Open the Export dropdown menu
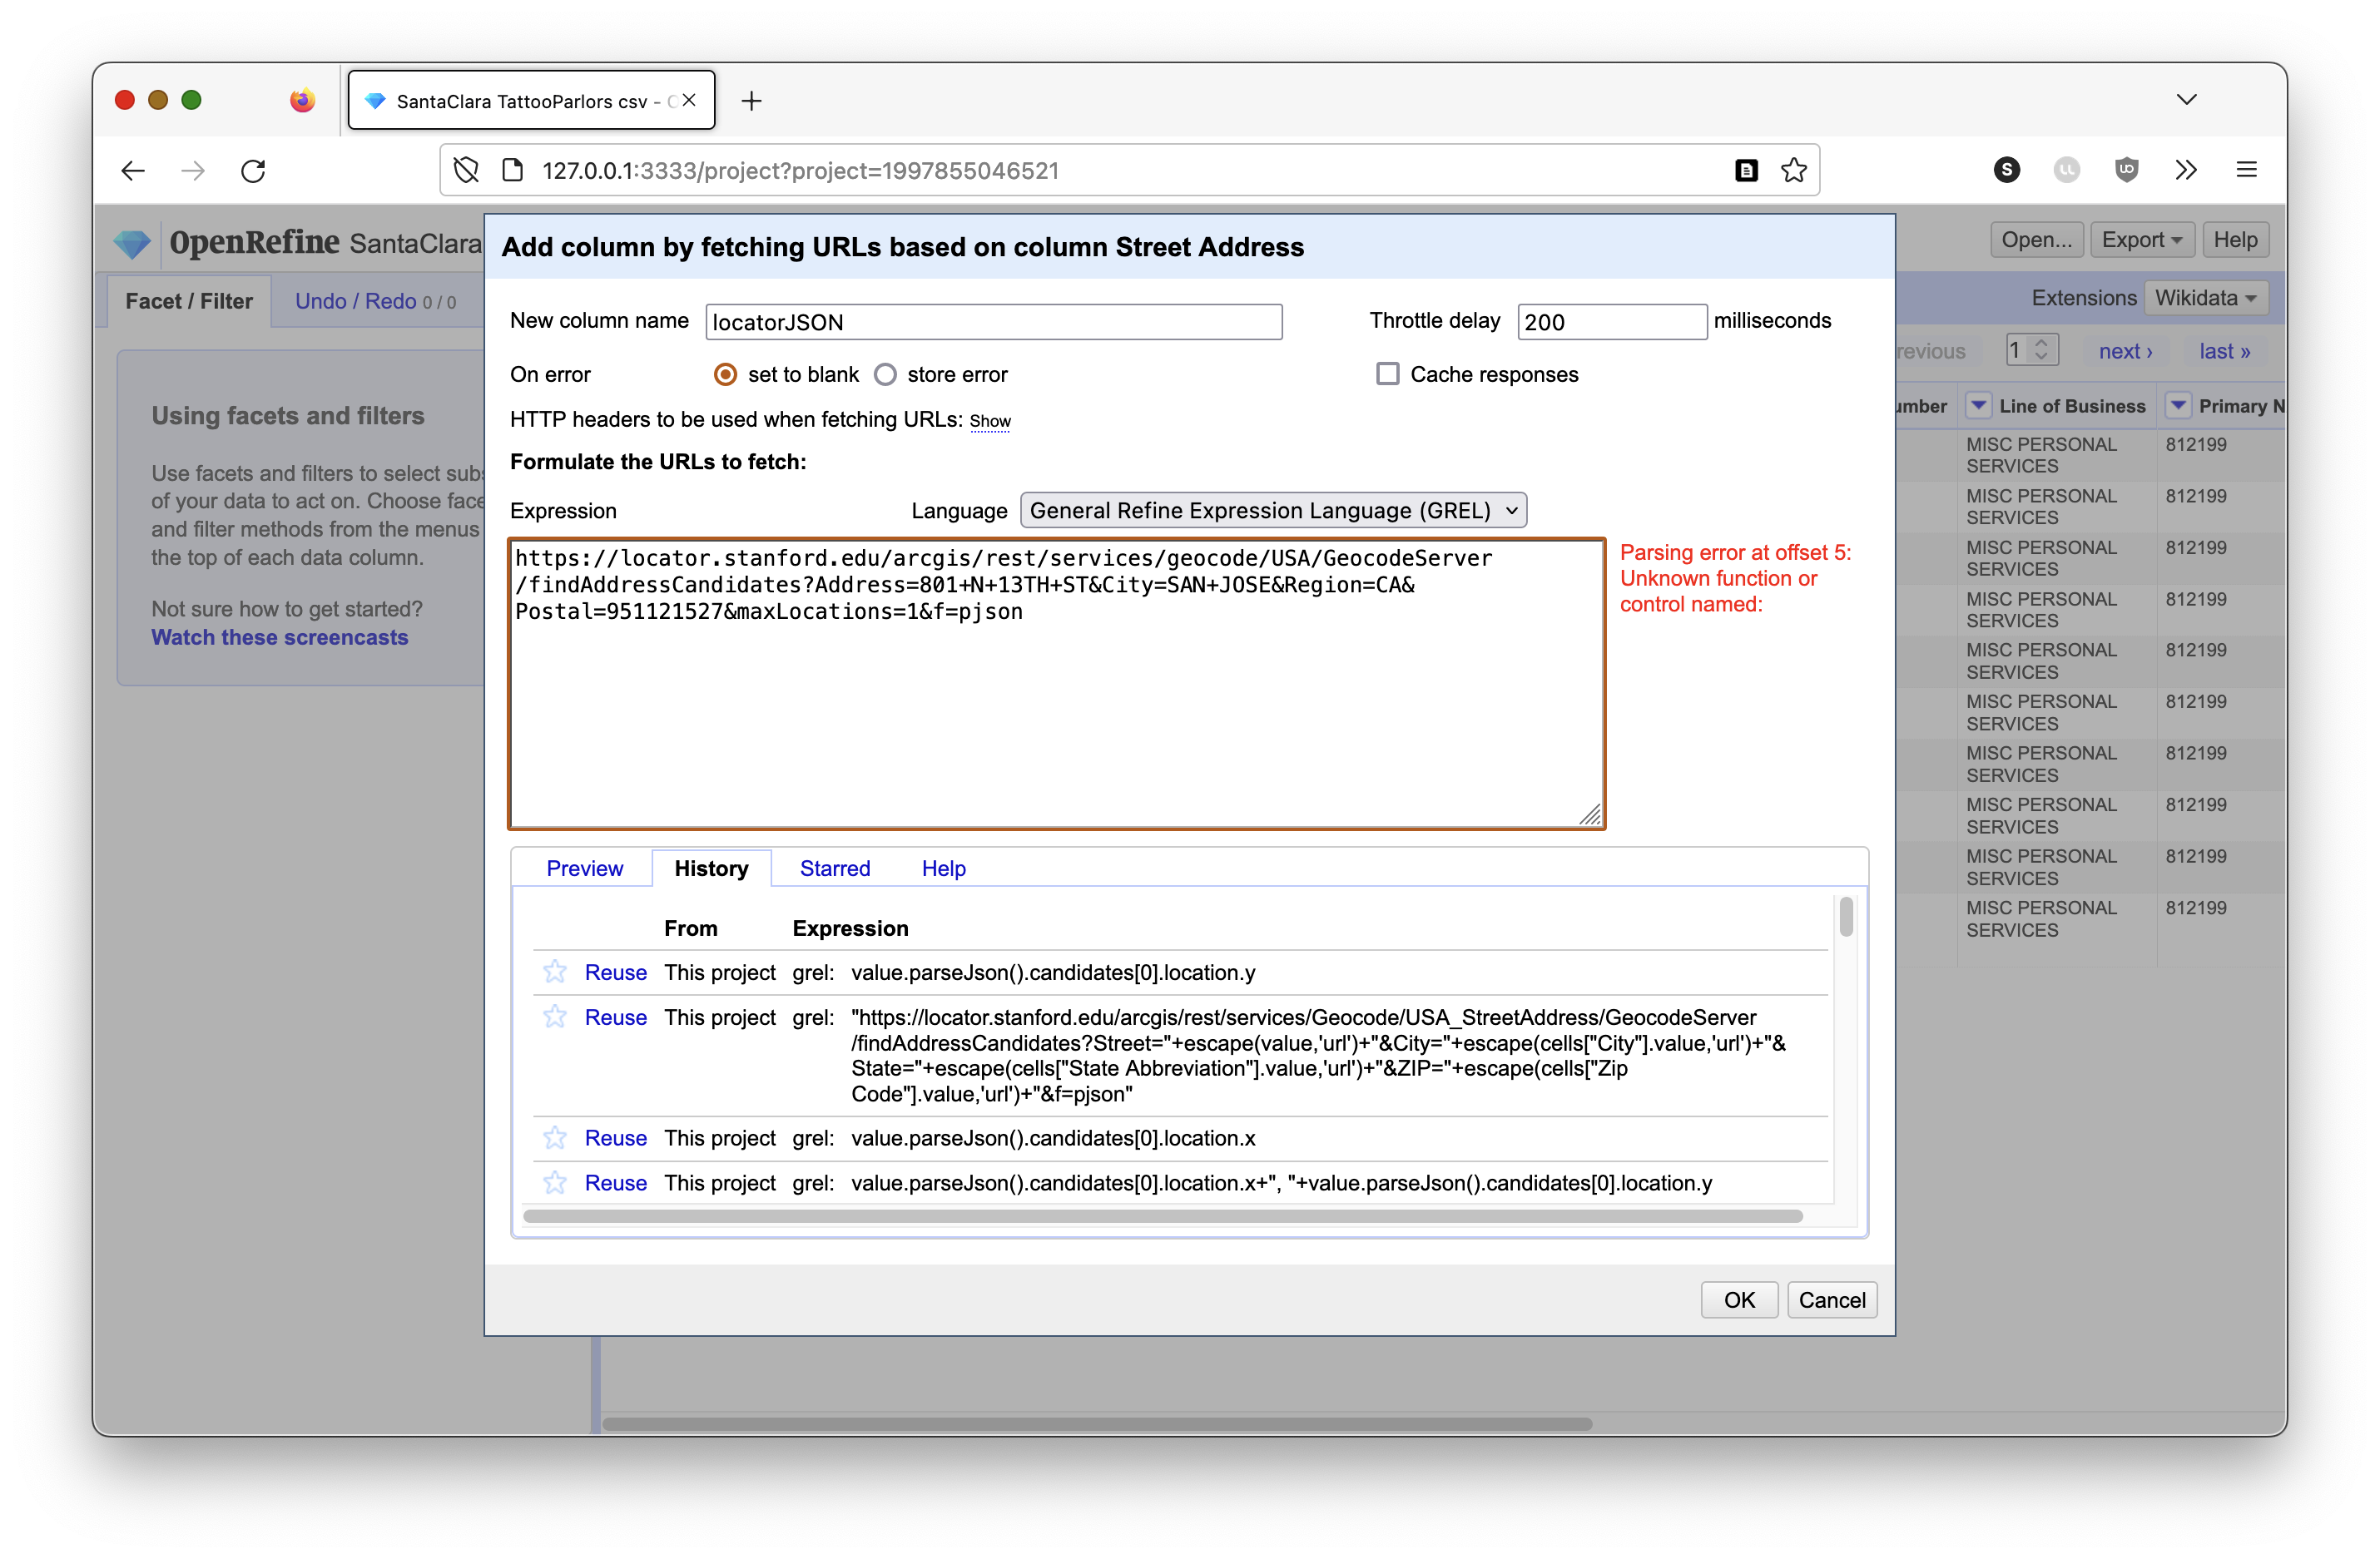Viewport: 2380px width, 1559px height. pyautogui.click(x=2141, y=240)
